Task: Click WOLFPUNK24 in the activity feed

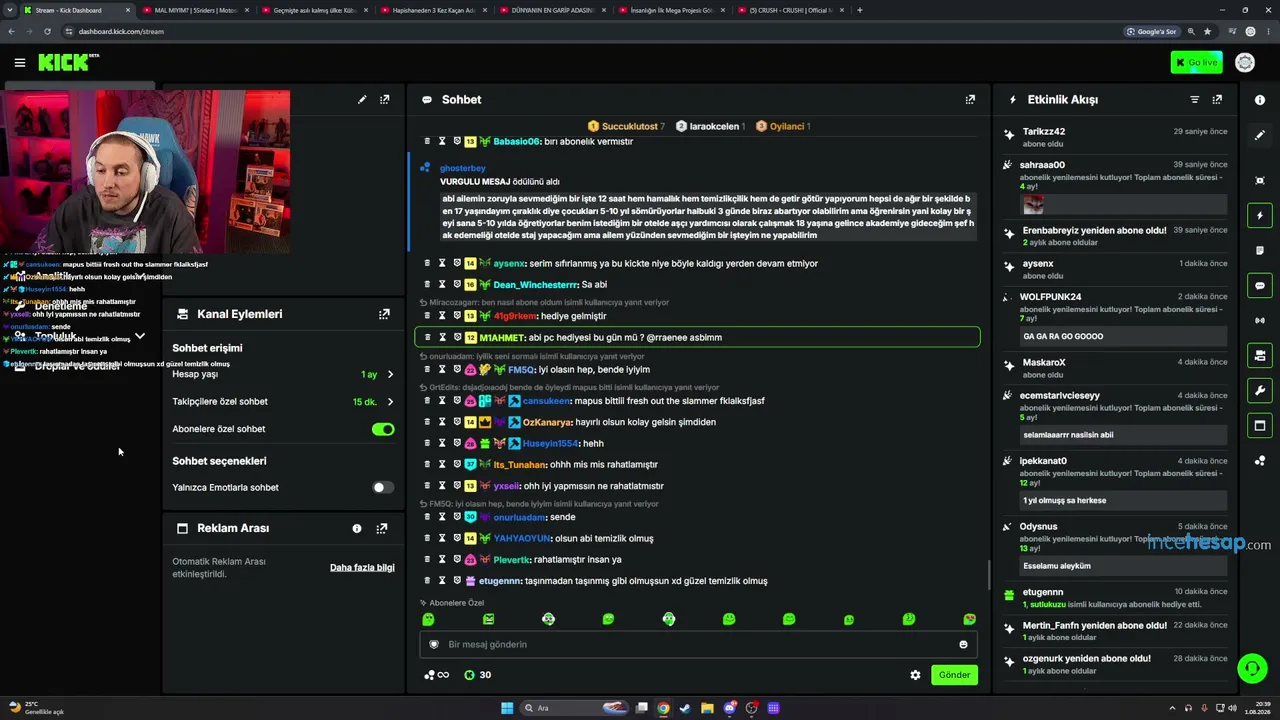Action: tap(1050, 297)
